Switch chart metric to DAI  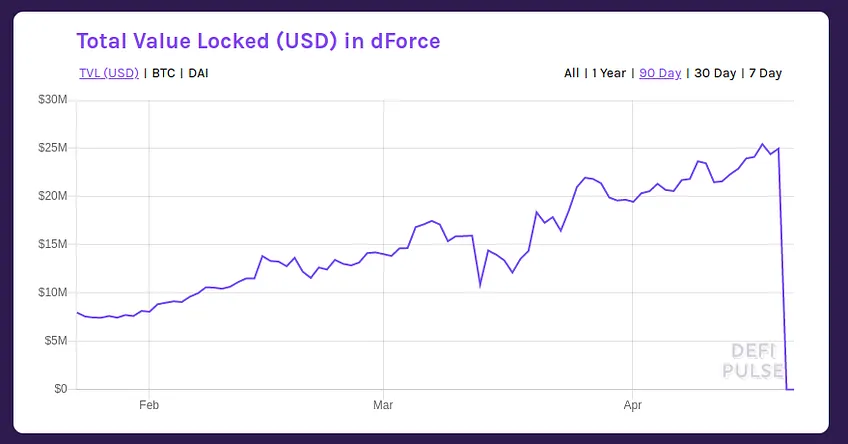coord(198,73)
